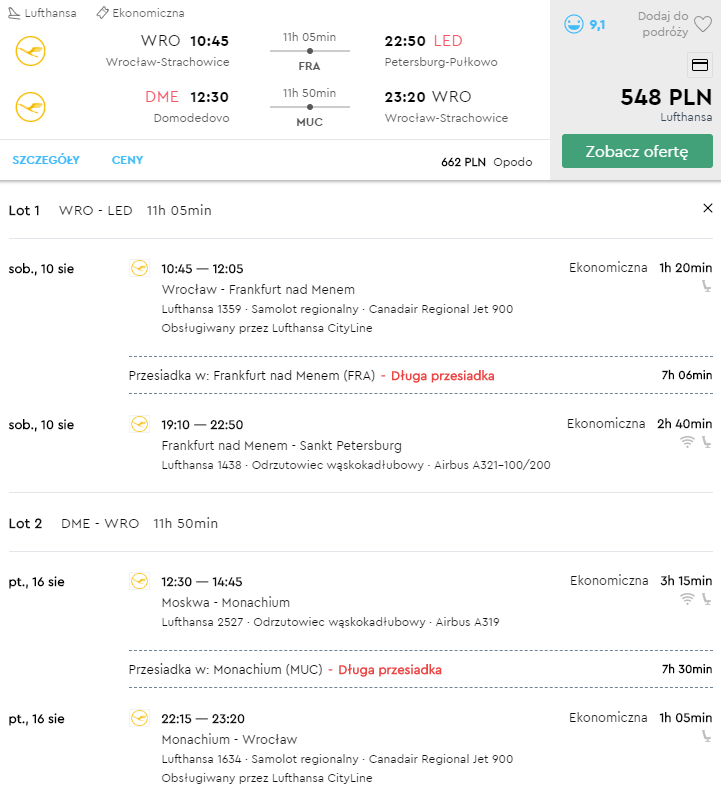721x801 pixels.
Task: Click the 548 PLN price
Action: 666,97
